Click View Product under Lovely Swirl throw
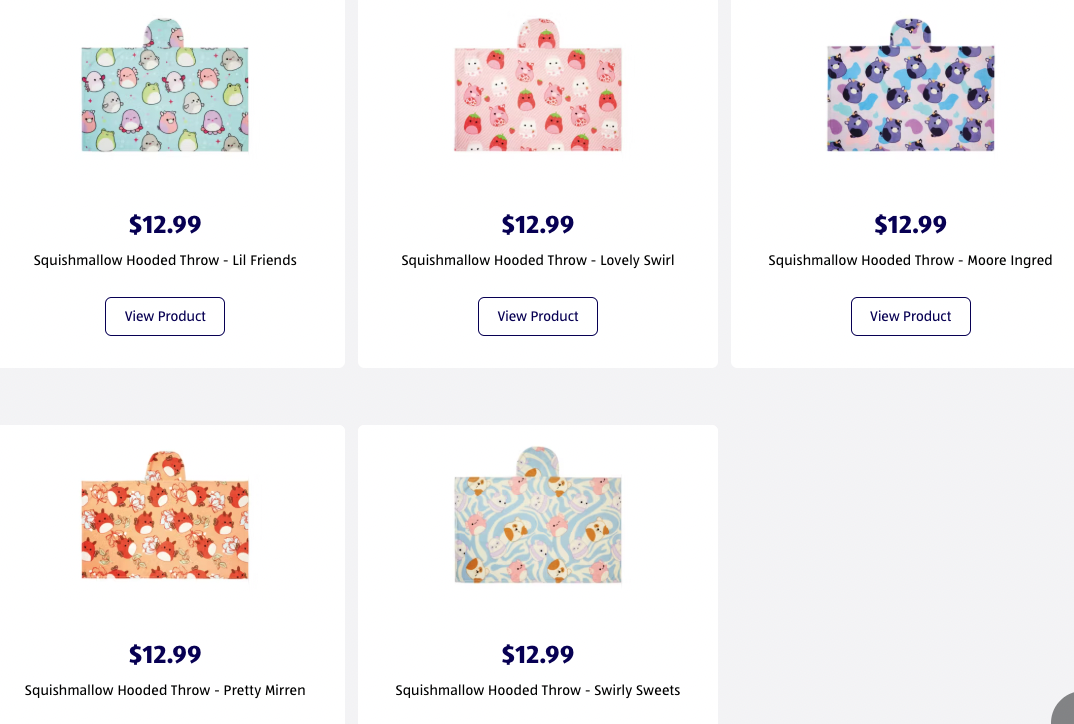The width and height of the screenshot is (1074, 724). 538,316
